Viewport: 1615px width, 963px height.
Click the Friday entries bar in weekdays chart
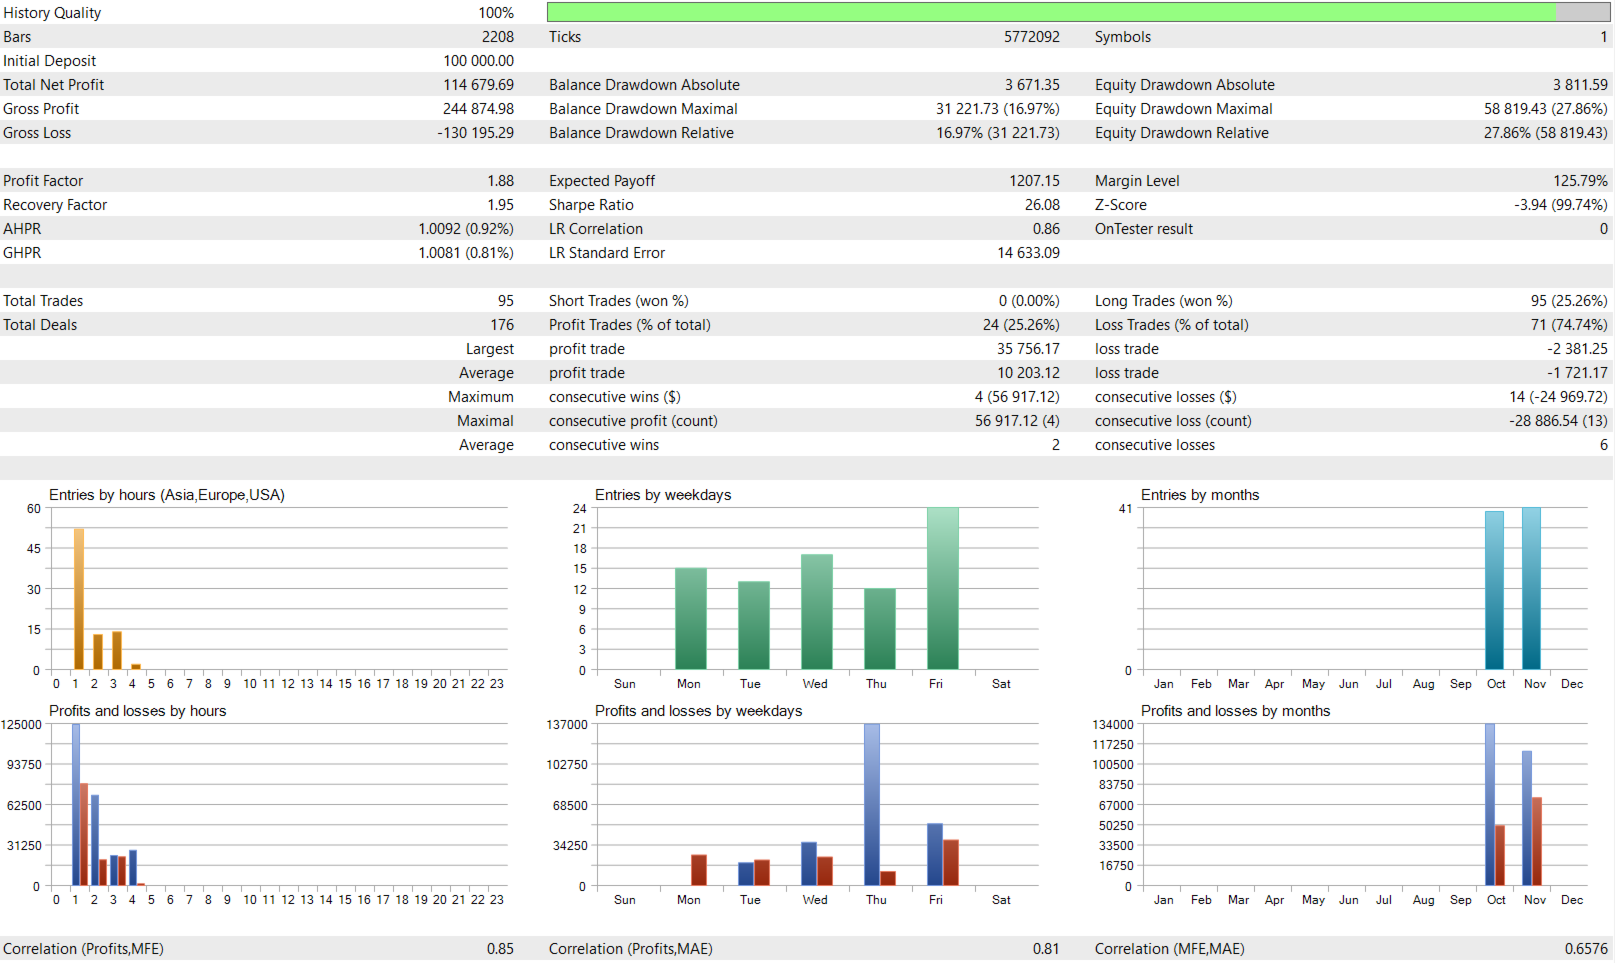tap(943, 589)
